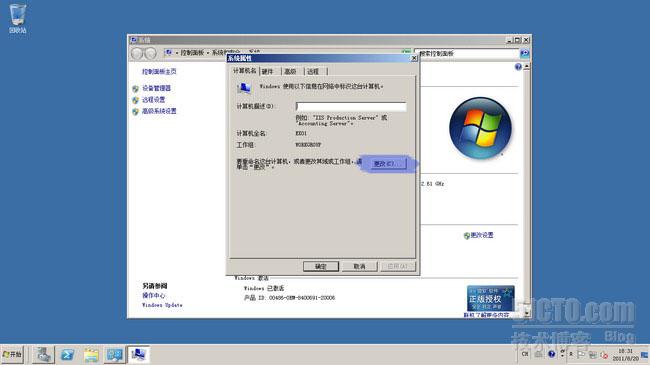Screen dimensions: 650x365
Task: Switch to the 高级 tab
Action: tap(290, 72)
